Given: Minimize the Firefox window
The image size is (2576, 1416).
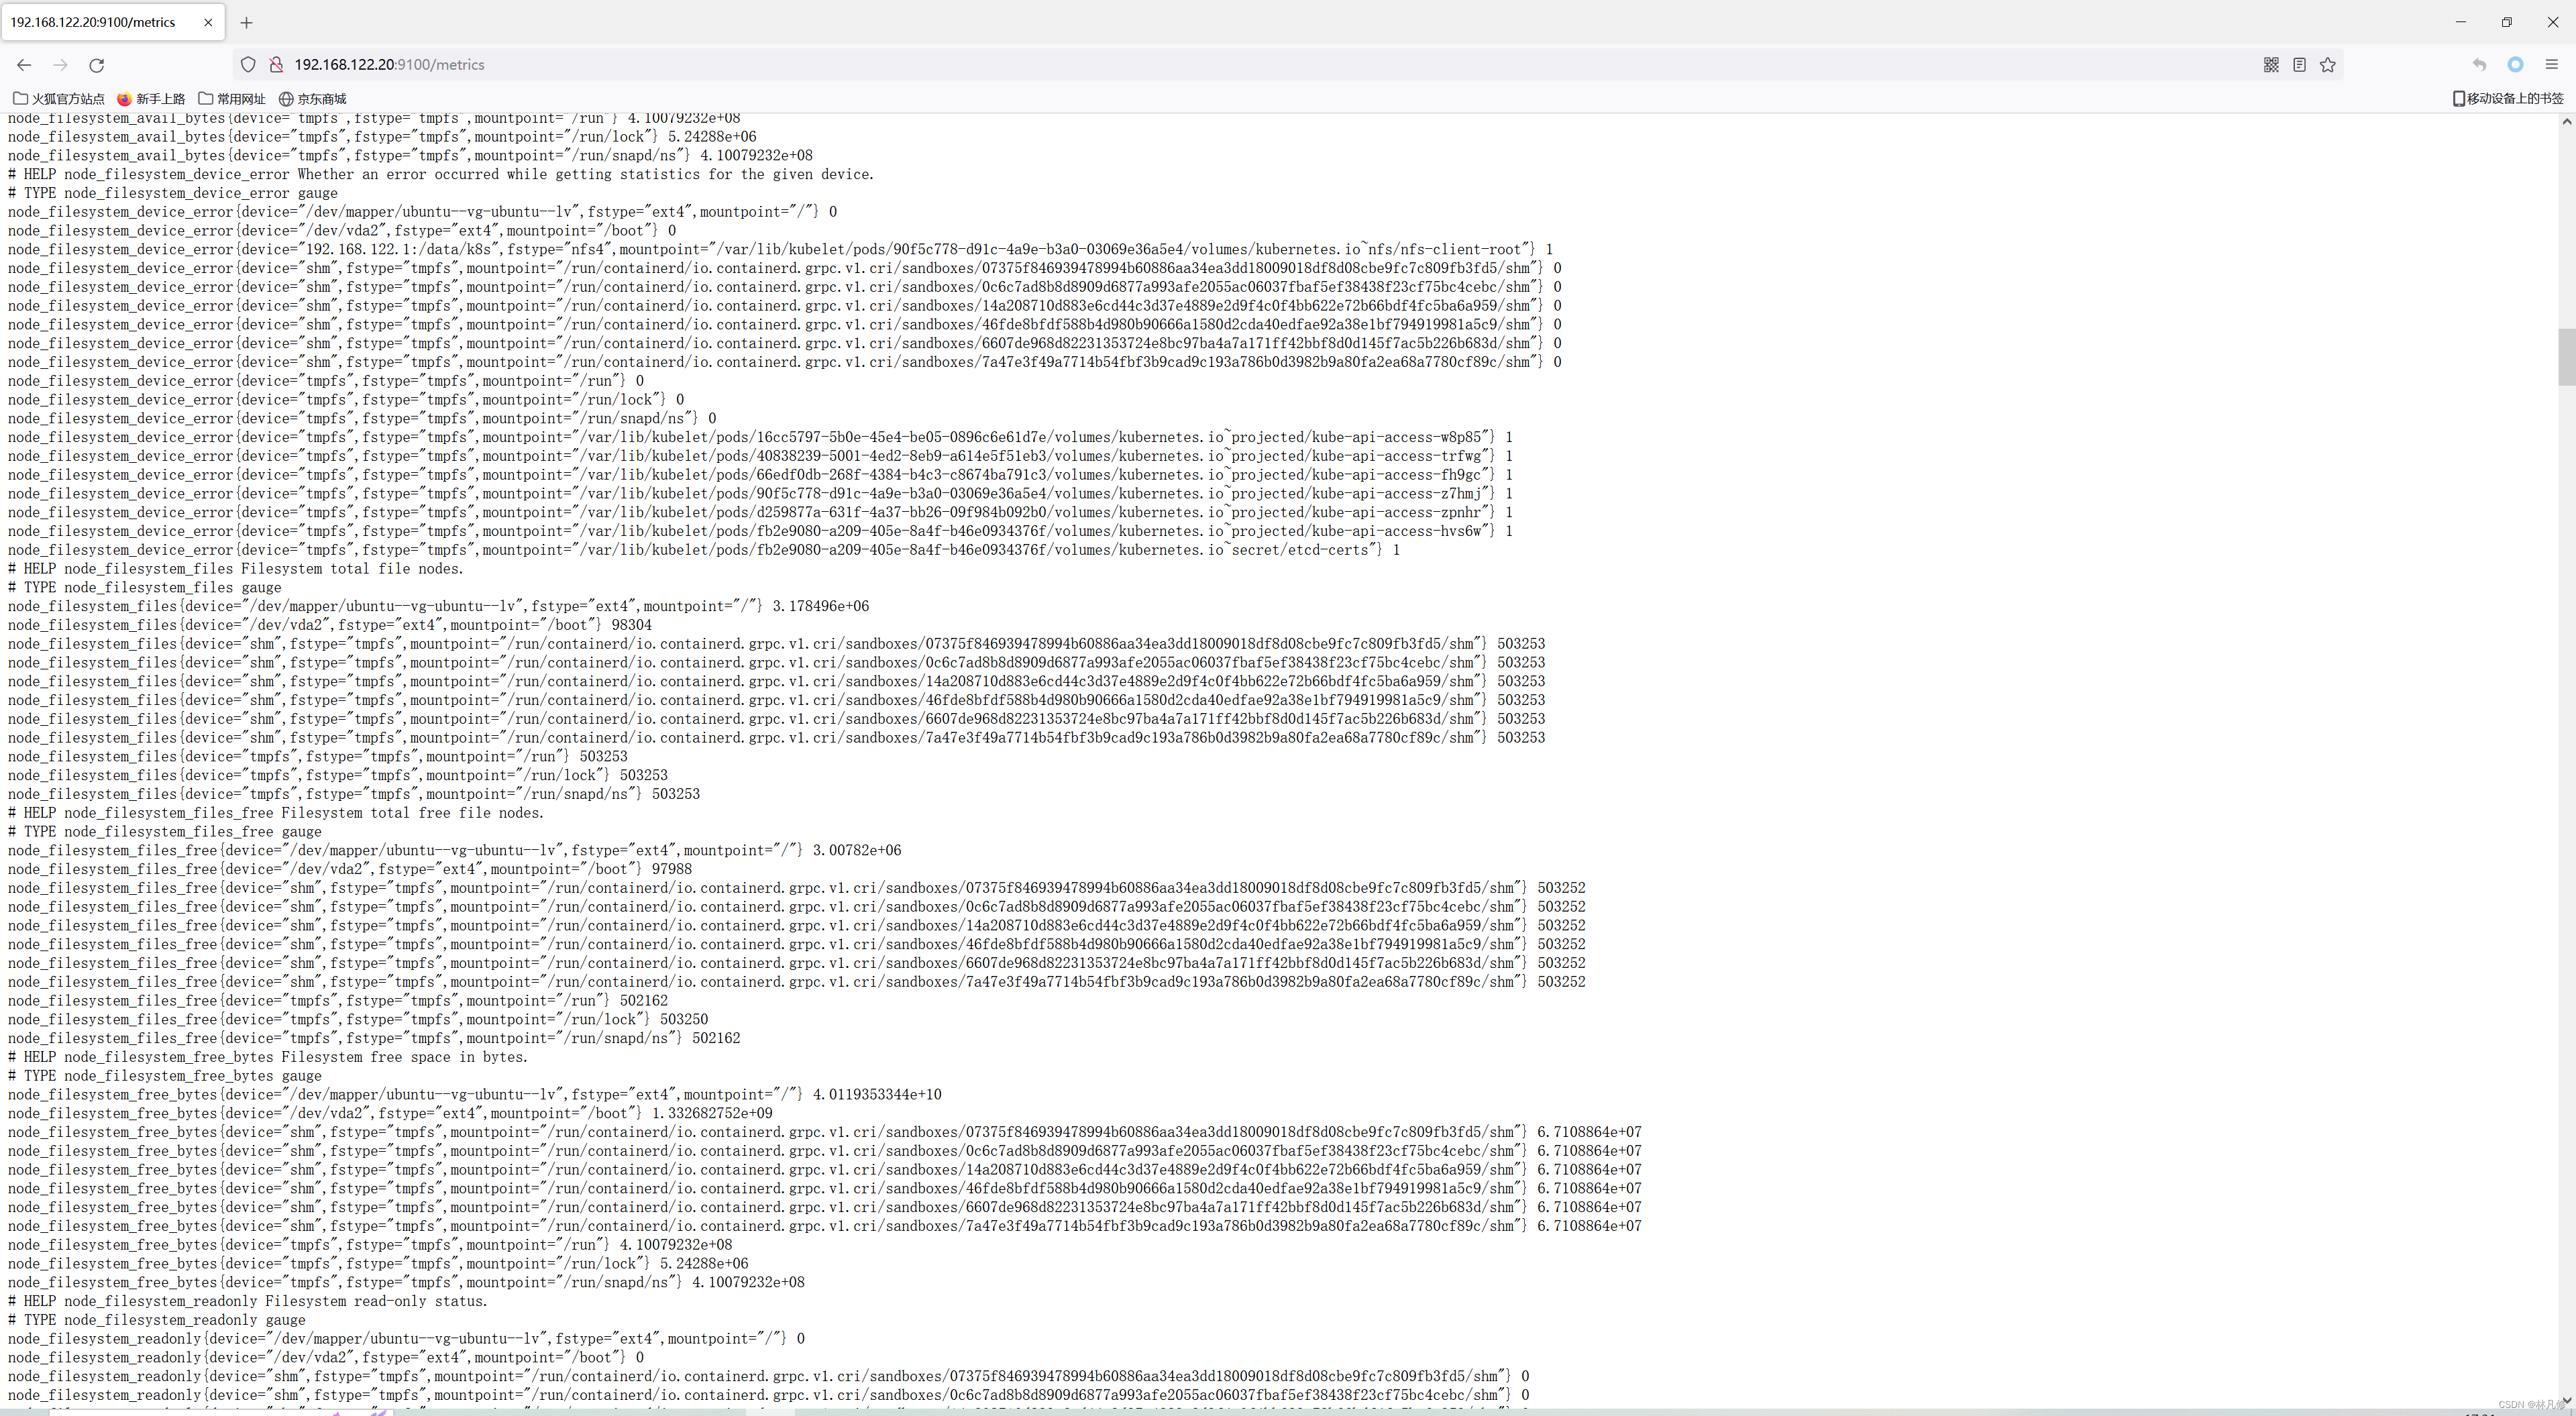Looking at the screenshot, I should pos(2460,22).
